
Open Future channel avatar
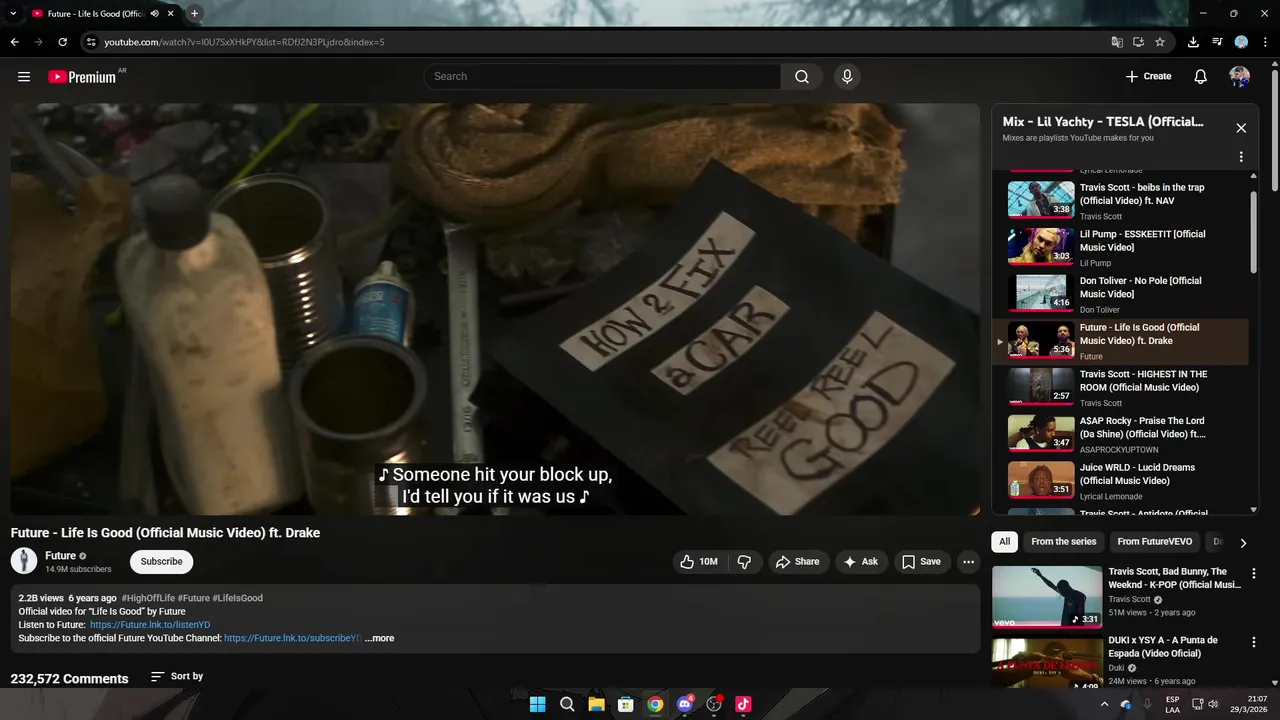click(x=24, y=561)
